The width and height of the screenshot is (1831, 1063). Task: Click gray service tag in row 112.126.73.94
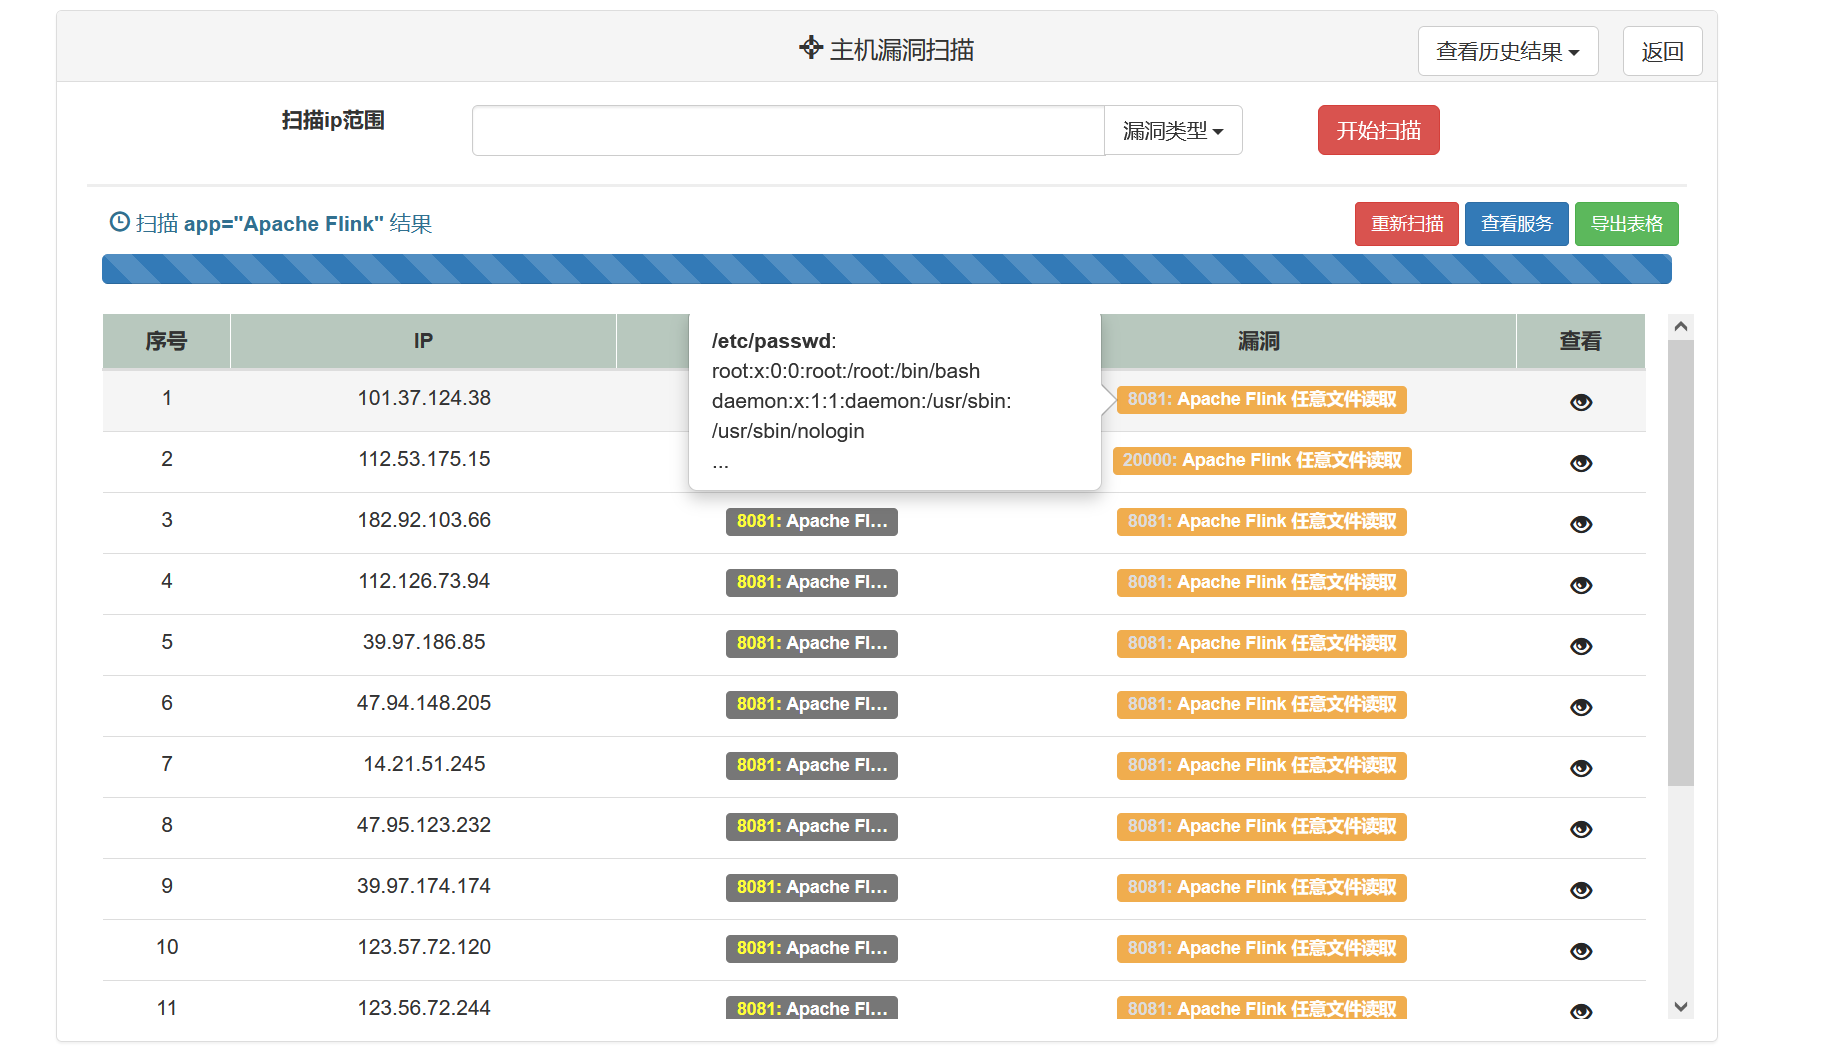pyautogui.click(x=811, y=582)
